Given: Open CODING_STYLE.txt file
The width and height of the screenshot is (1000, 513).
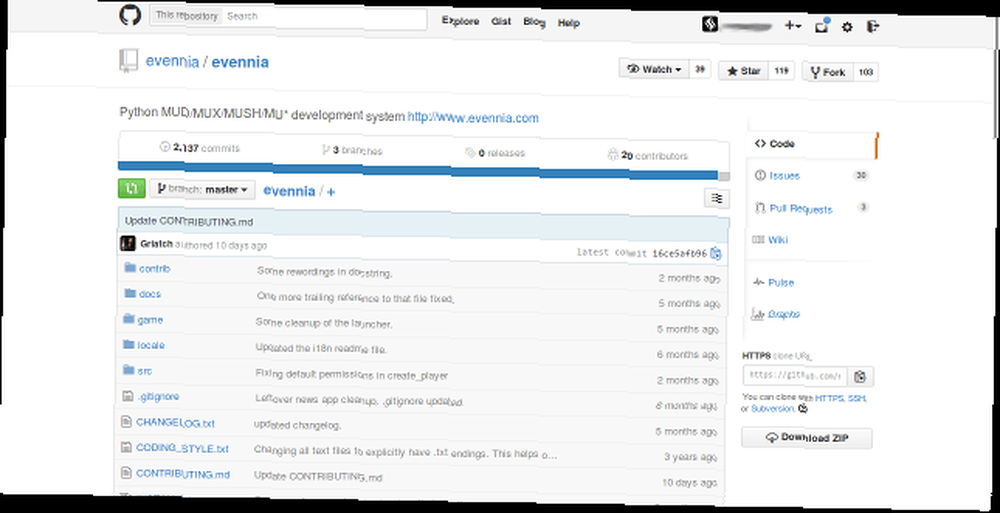Looking at the screenshot, I should (182, 448).
